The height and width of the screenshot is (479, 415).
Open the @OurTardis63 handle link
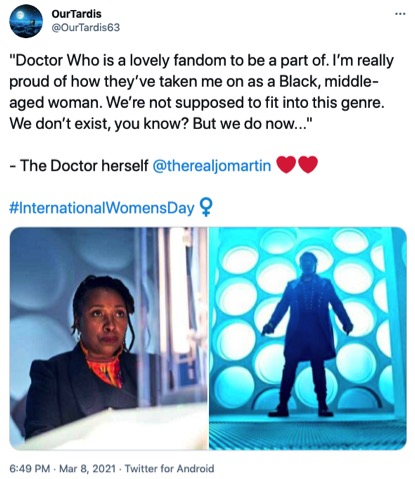[x=85, y=27]
